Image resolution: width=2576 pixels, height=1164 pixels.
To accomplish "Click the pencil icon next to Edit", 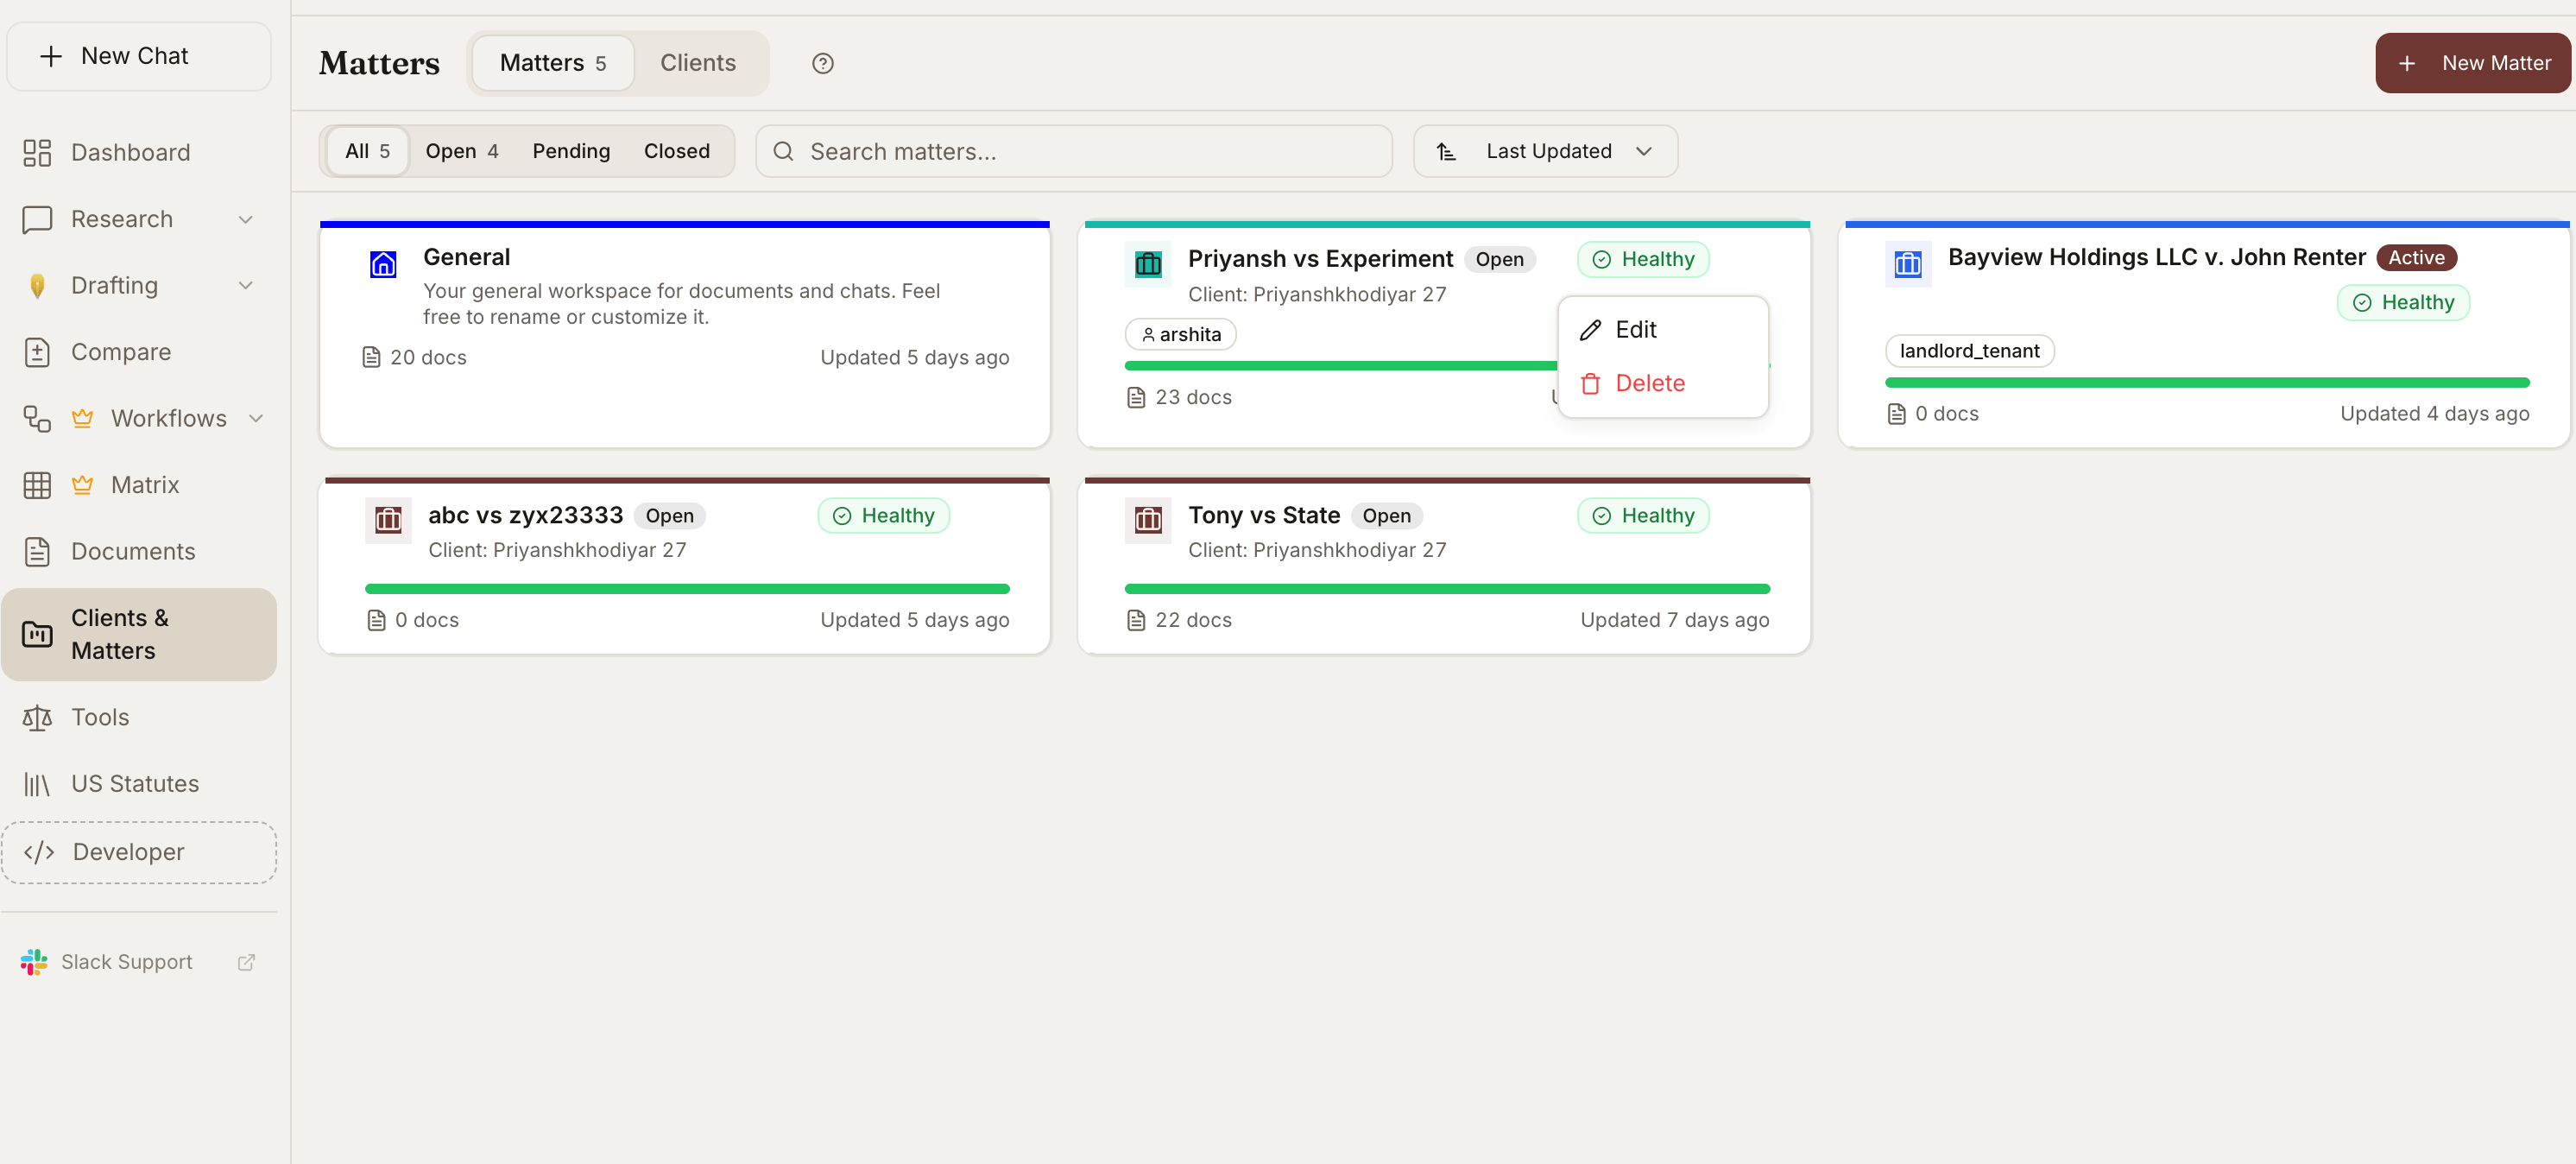I will (1590, 330).
